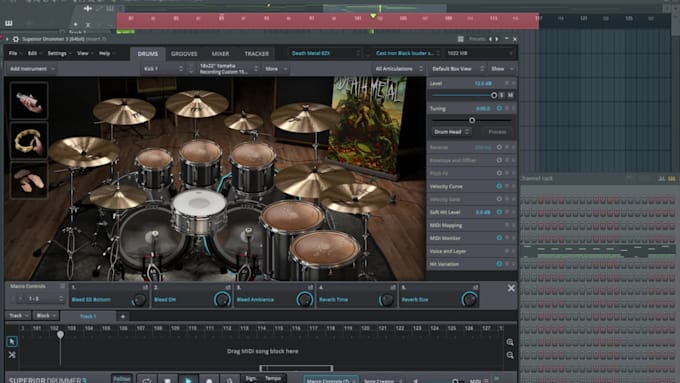This screenshot has width=680, height=383.
Task: Add a new song track with plus
Action: [x=123, y=316]
